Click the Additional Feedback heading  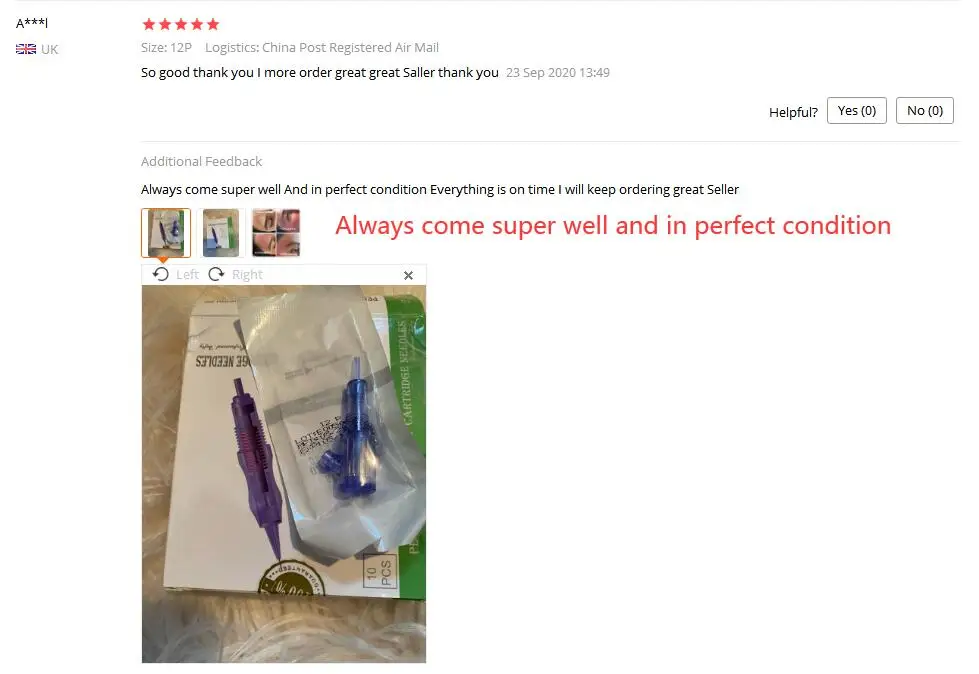201,162
